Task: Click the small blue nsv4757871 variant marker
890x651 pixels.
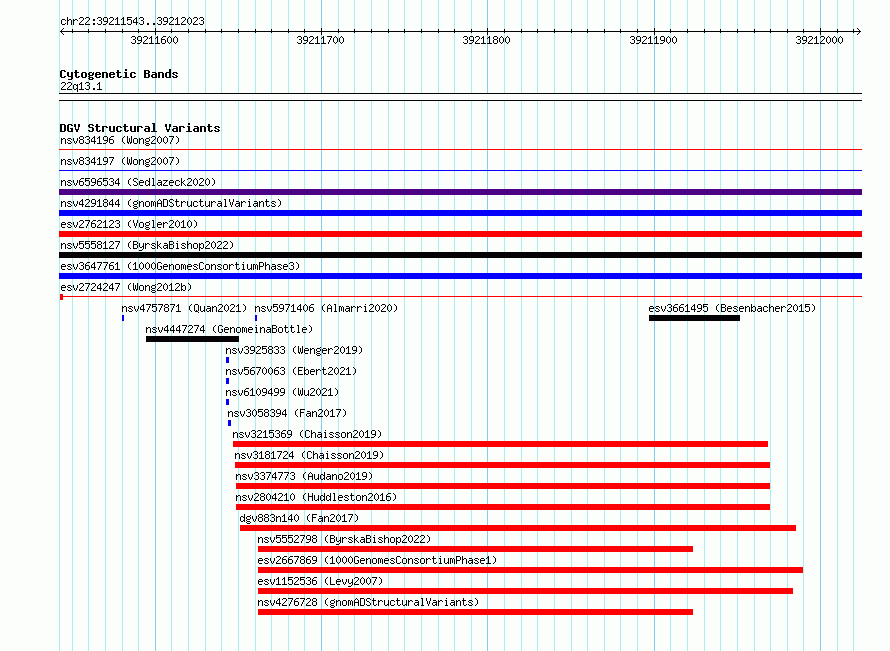Action: pyautogui.click(x=123, y=318)
